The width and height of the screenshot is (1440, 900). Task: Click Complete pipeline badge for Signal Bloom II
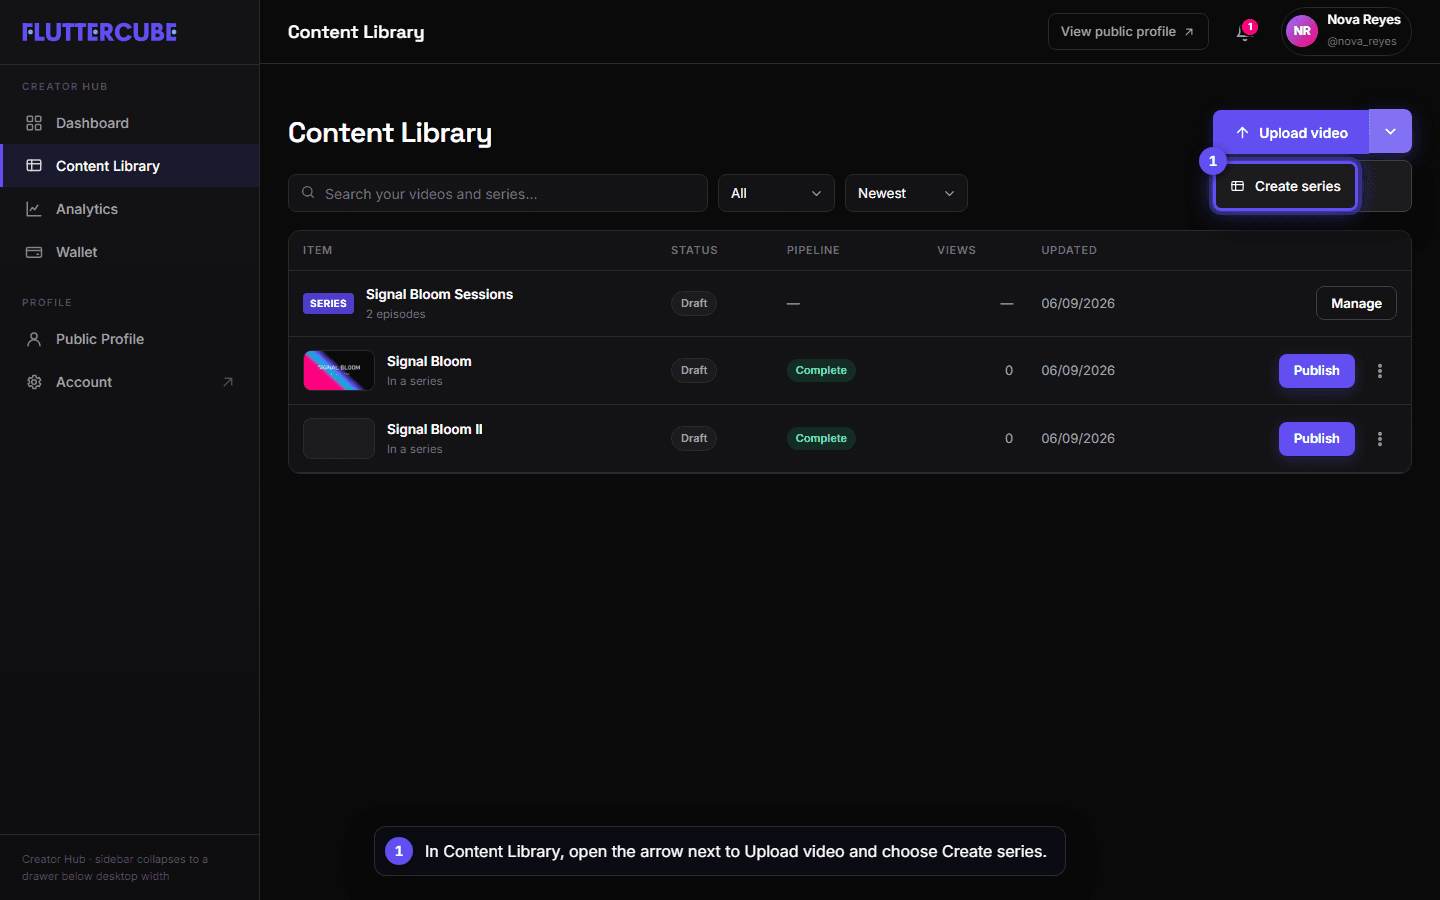tap(821, 438)
